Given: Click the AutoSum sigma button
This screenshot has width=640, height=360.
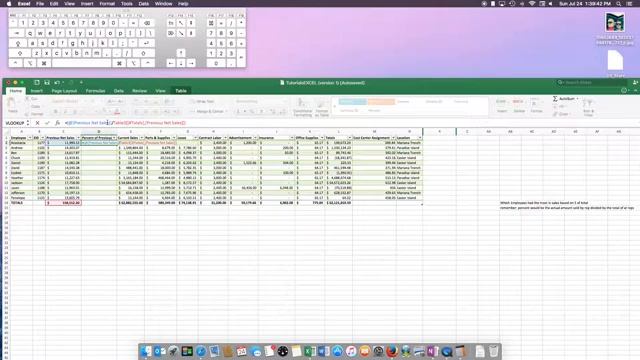Looking at the screenshot, I should (564, 99).
